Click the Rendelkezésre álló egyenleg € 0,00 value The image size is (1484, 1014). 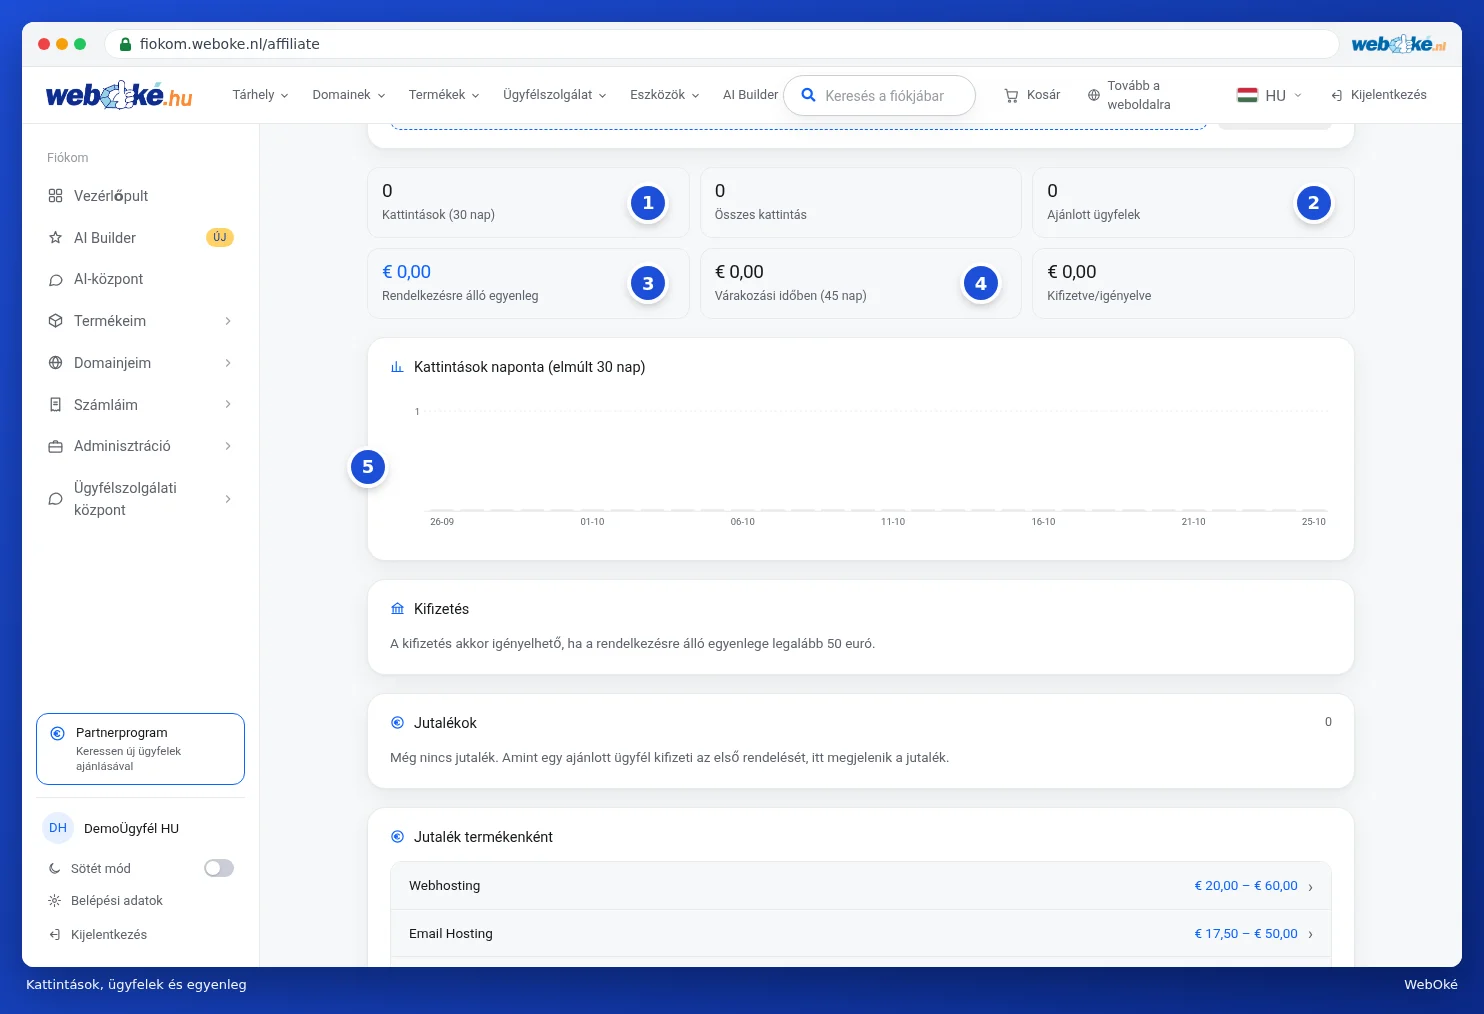(x=406, y=272)
